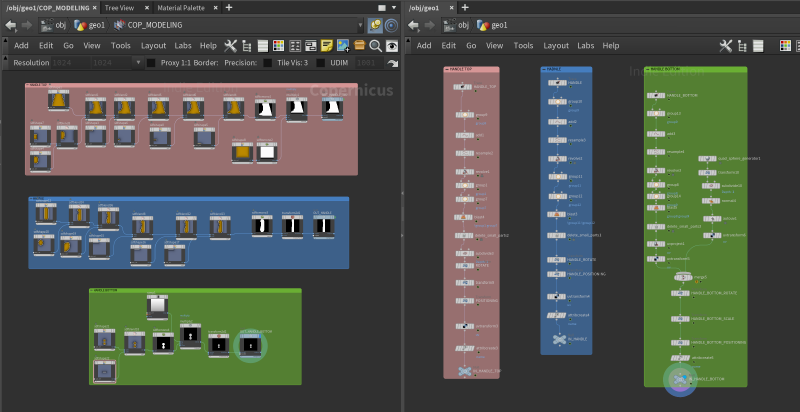Screen dimensions: 800x412
Task: Toggle the display options eye icon
Action: tap(391, 45)
